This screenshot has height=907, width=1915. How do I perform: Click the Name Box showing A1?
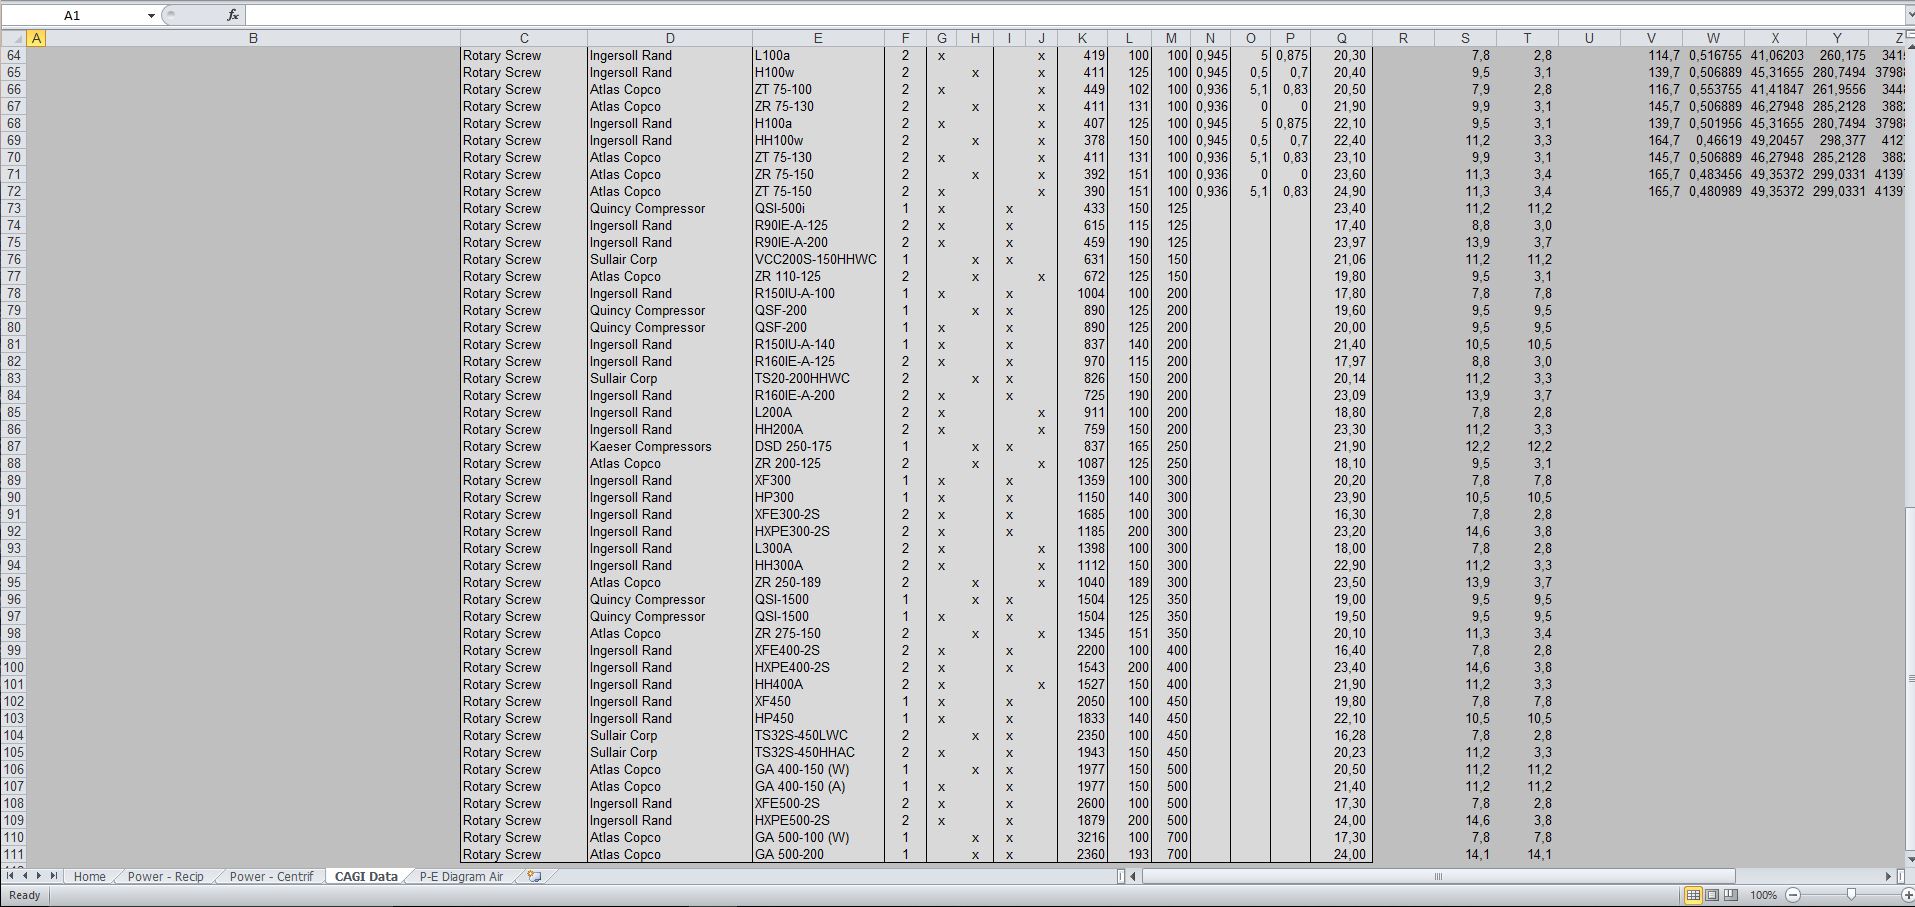click(72, 15)
